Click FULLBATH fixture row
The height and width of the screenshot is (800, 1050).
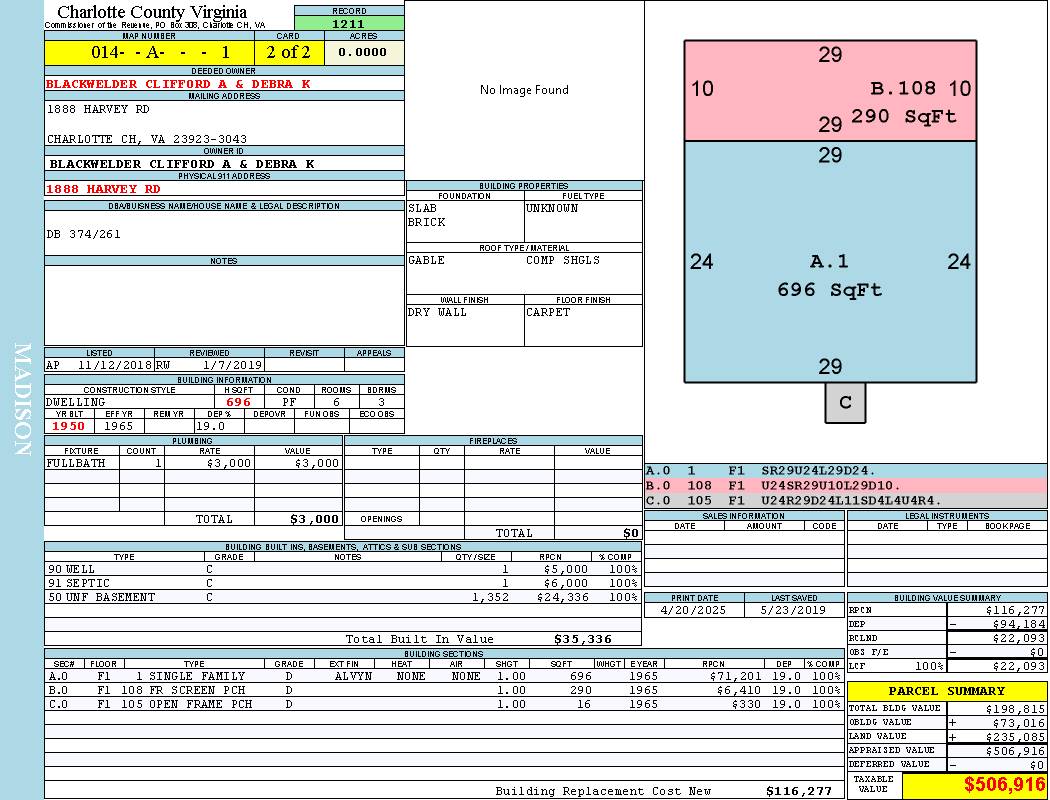click(x=194, y=463)
